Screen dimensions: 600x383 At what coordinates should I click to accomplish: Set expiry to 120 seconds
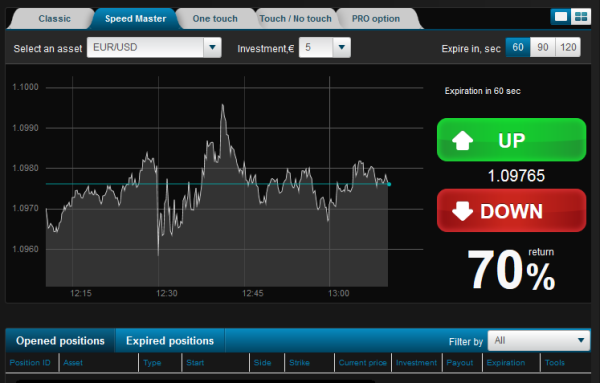(x=568, y=47)
